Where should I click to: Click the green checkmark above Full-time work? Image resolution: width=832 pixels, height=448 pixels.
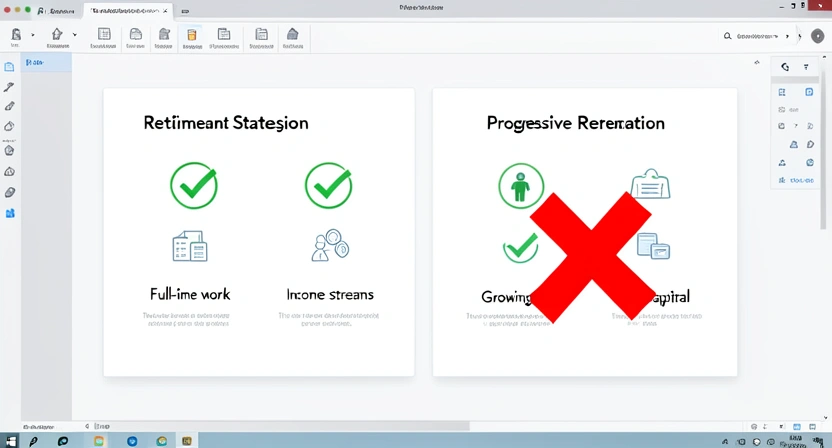[x=193, y=185]
